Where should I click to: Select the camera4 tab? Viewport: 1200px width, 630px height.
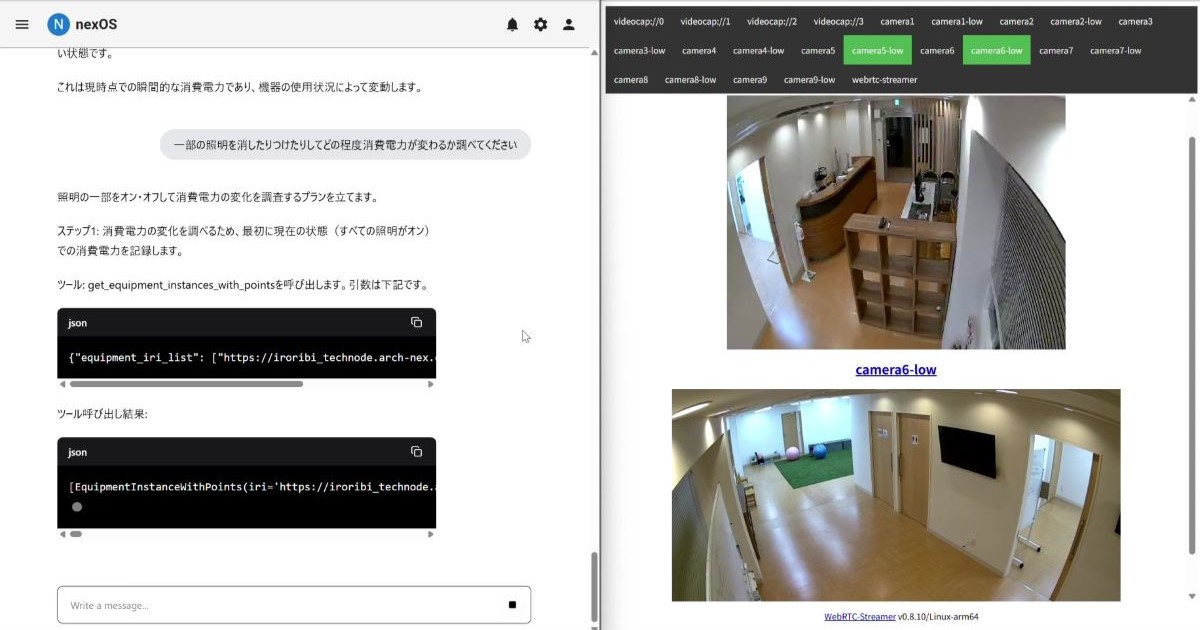tap(699, 50)
